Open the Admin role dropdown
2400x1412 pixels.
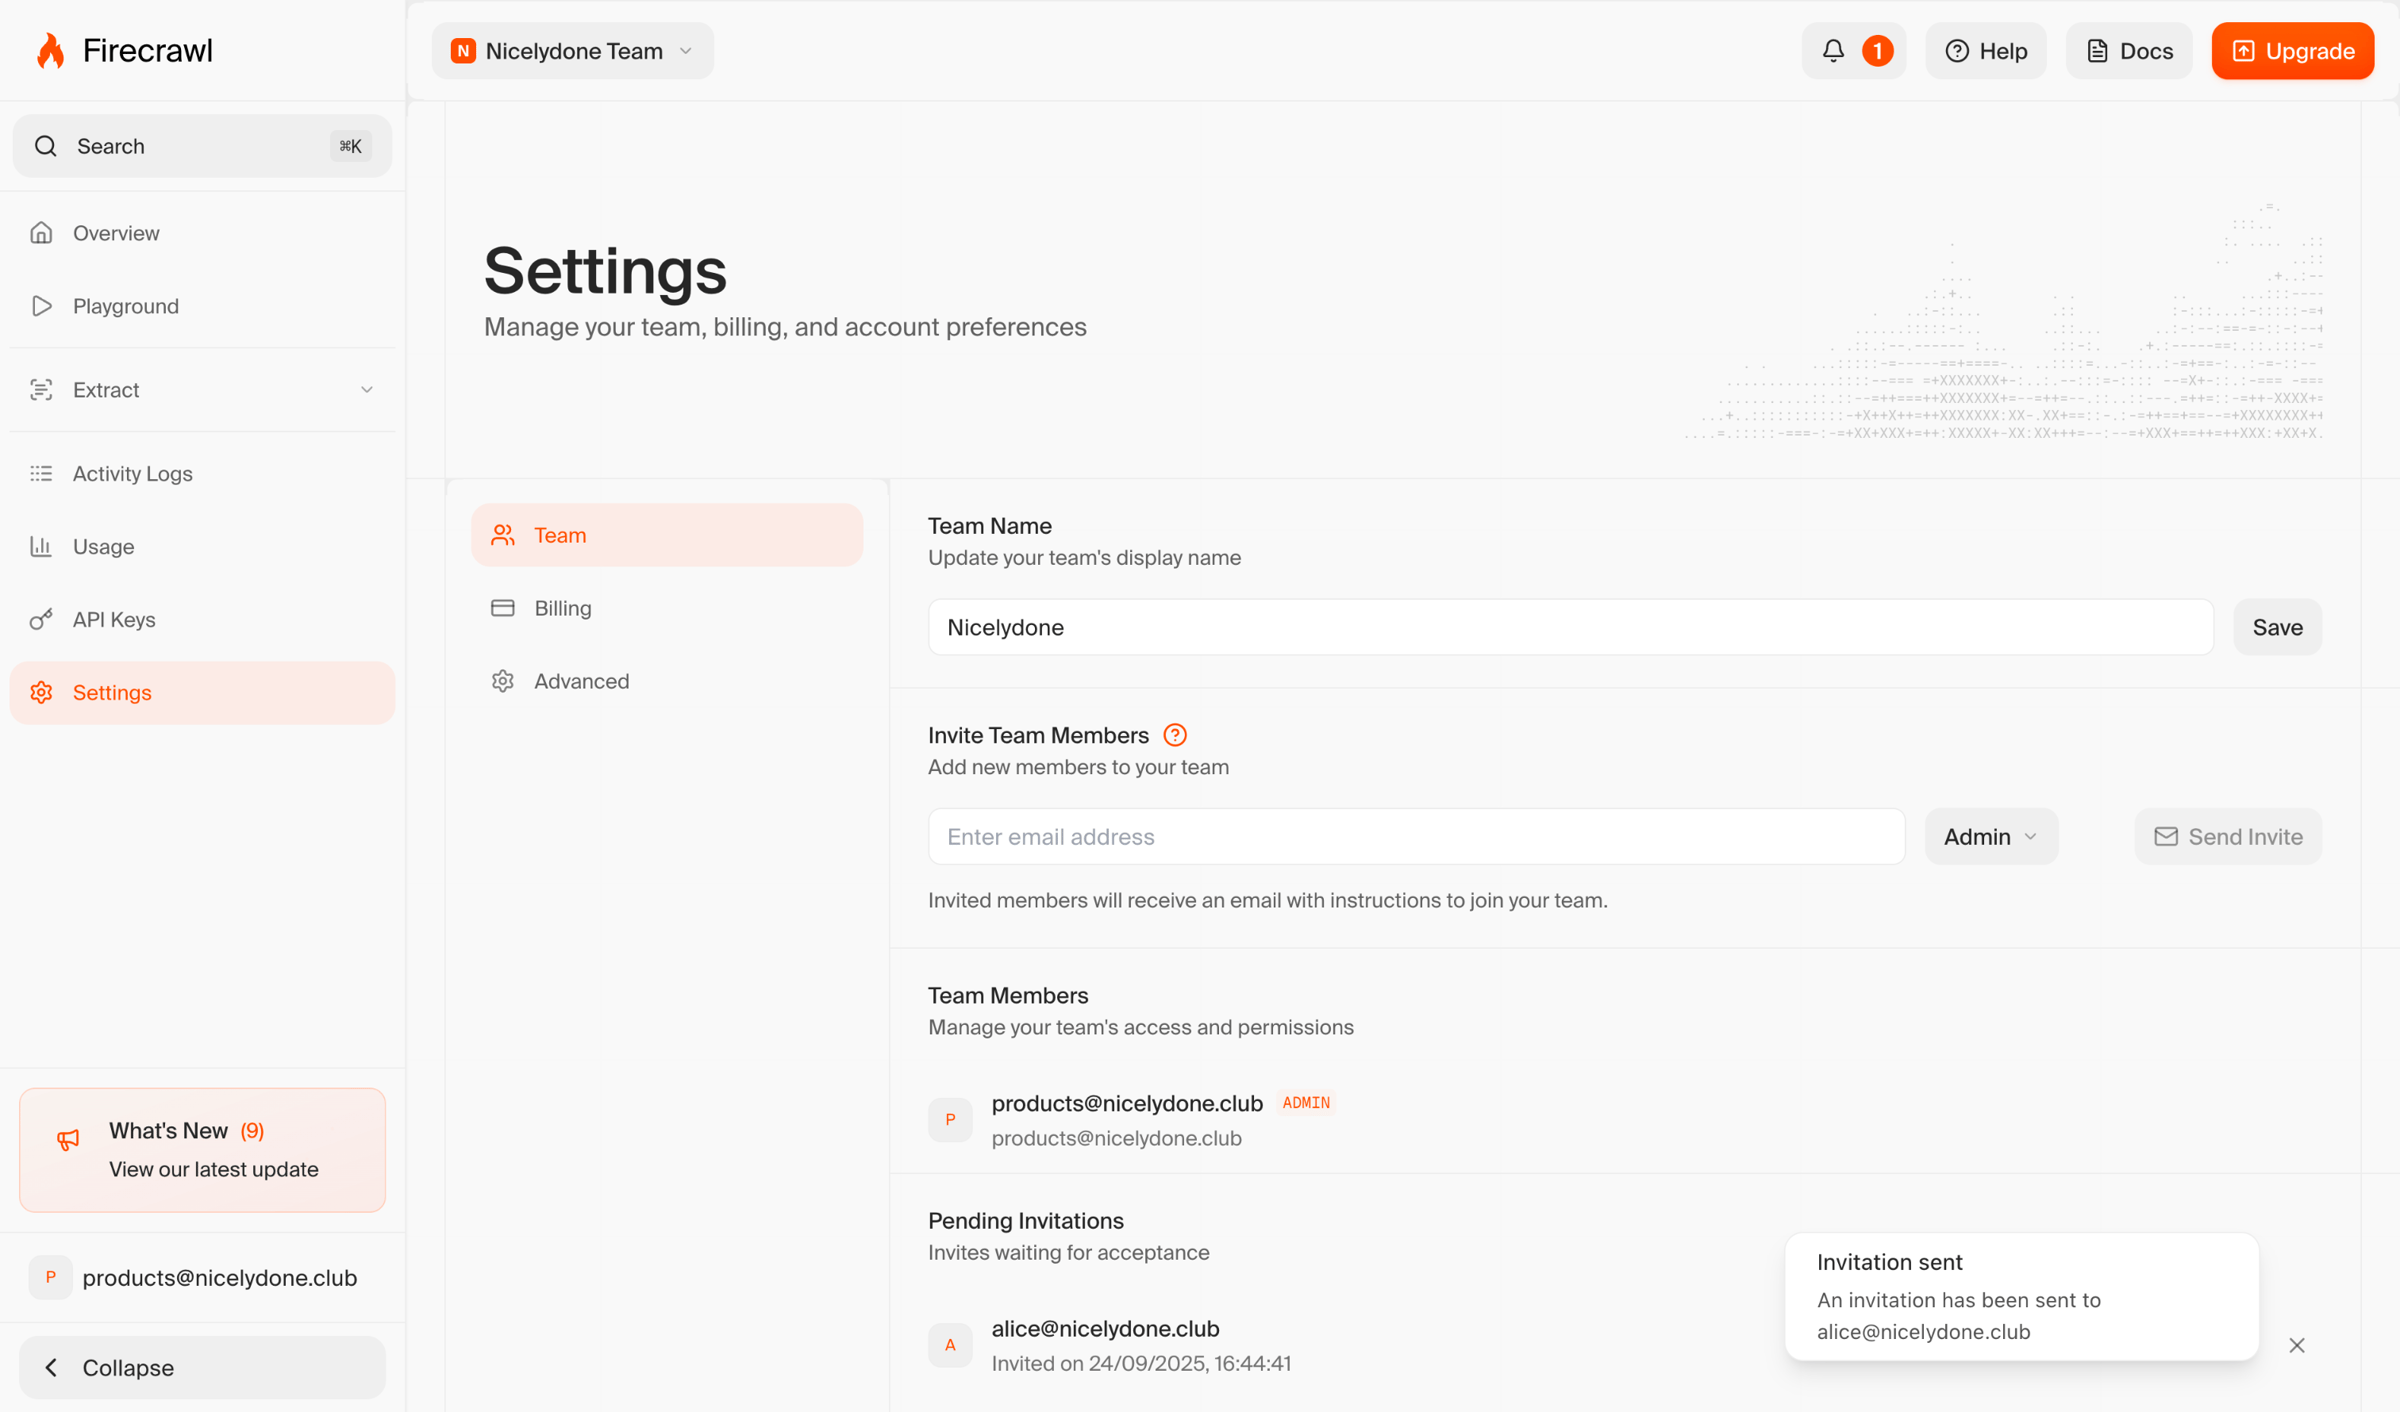click(1990, 836)
